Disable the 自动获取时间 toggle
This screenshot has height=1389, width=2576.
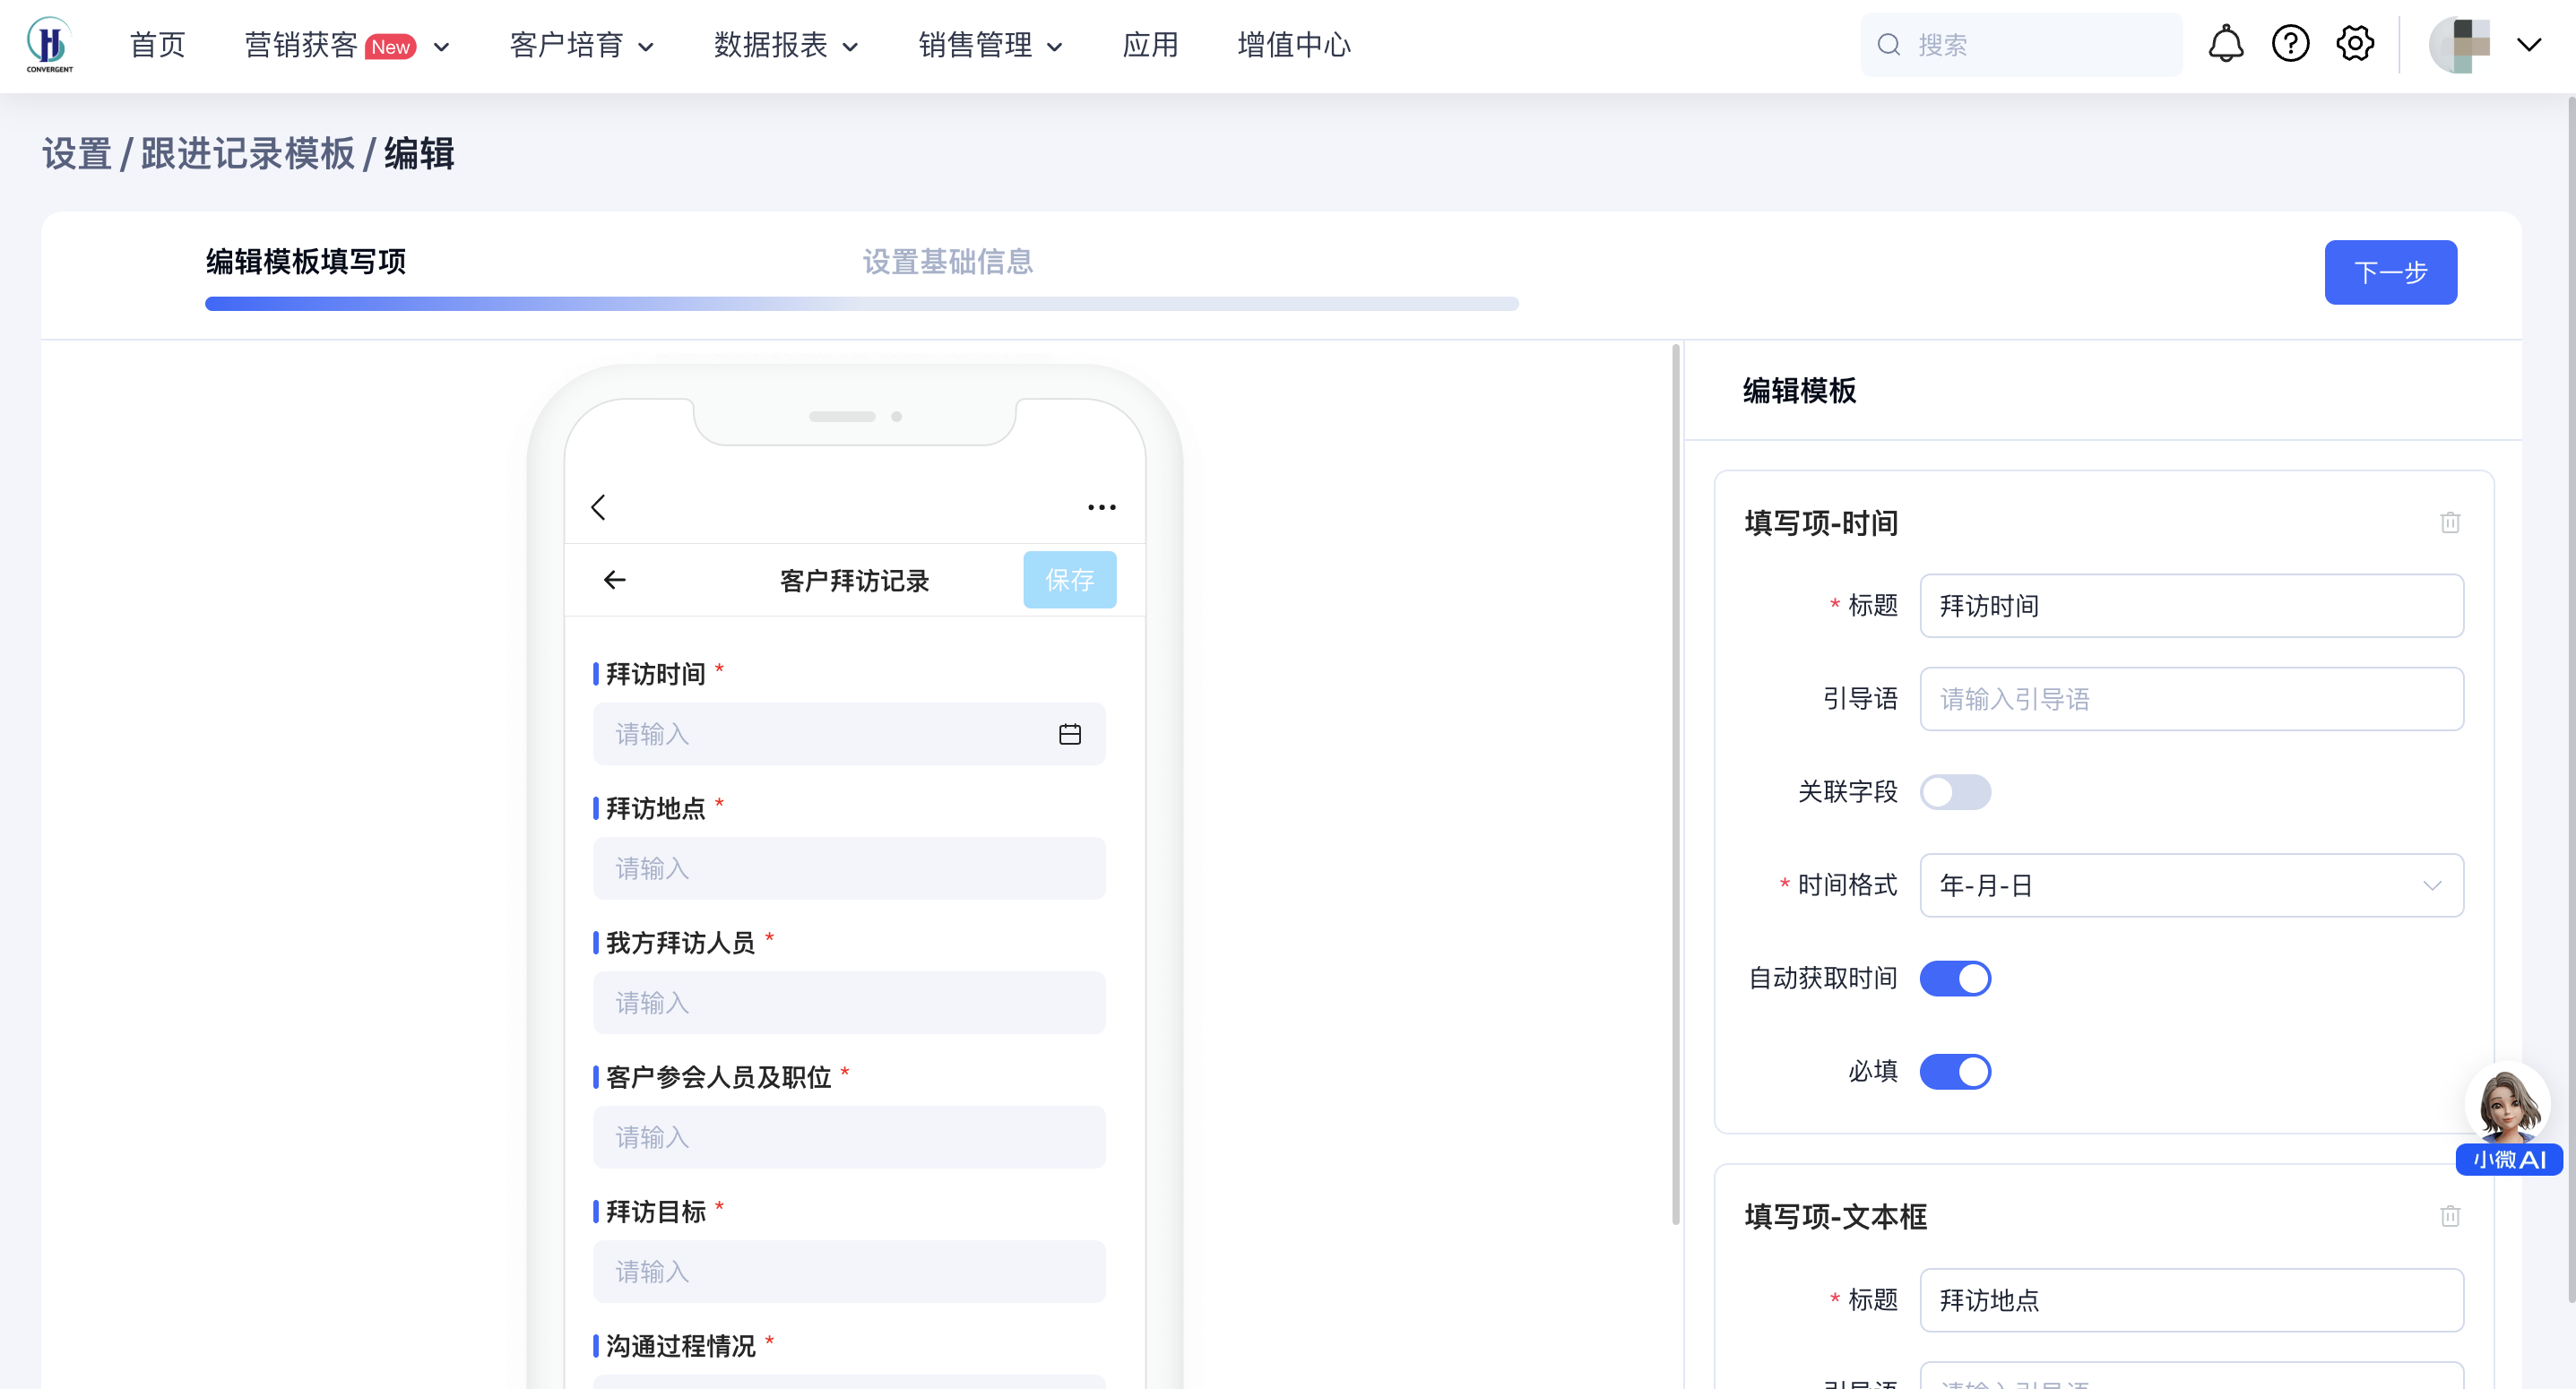[1955, 978]
